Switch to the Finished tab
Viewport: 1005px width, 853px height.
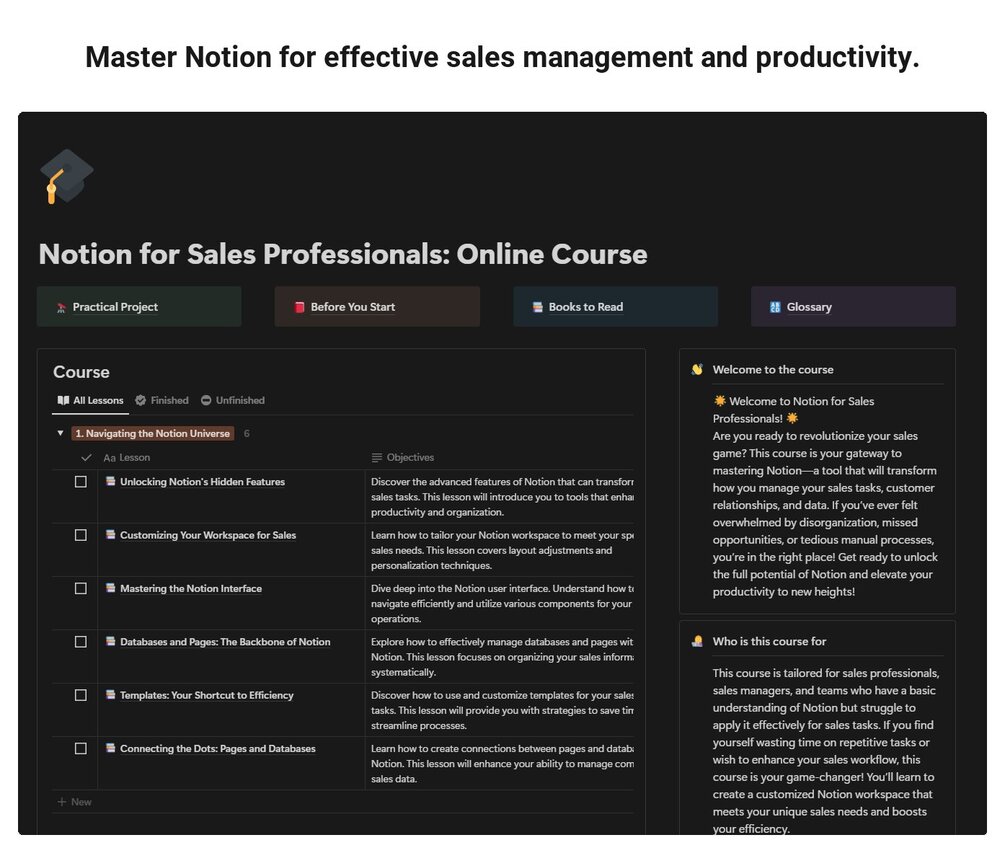[x=162, y=401]
